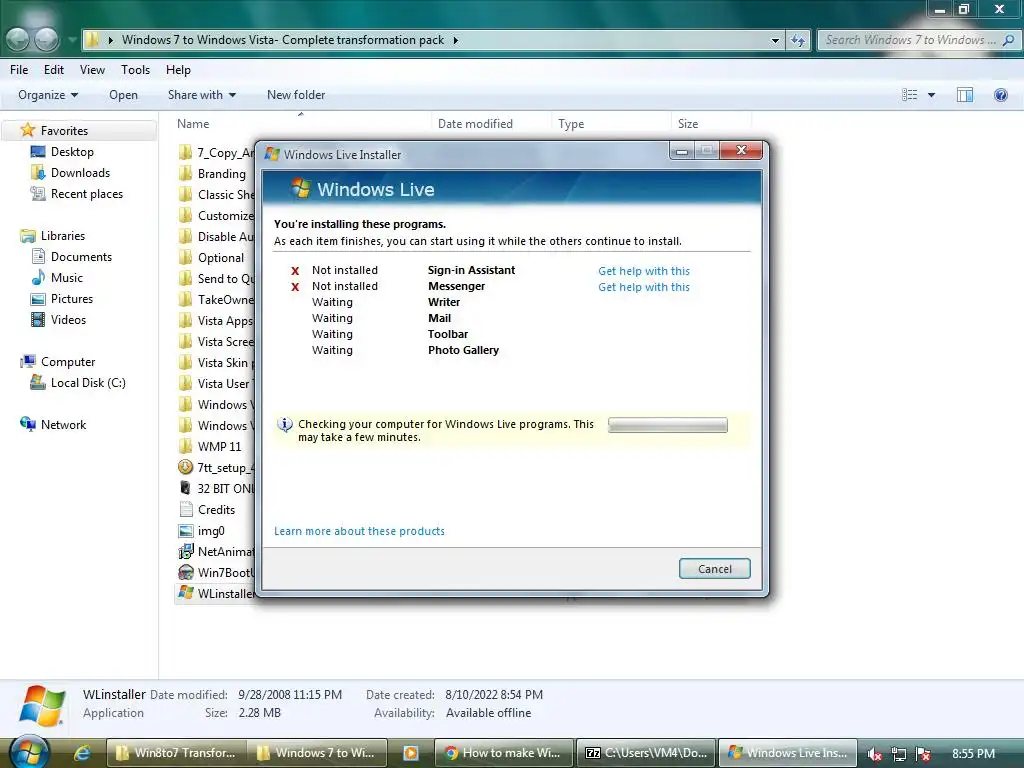
Task: Open the address bar history dropdown arrow
Action: [x=775, y=40]
